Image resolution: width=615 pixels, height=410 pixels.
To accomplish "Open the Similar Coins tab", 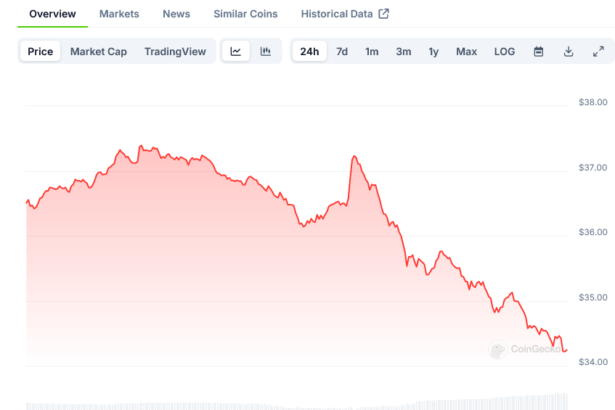I will click(x=245, y=14).
